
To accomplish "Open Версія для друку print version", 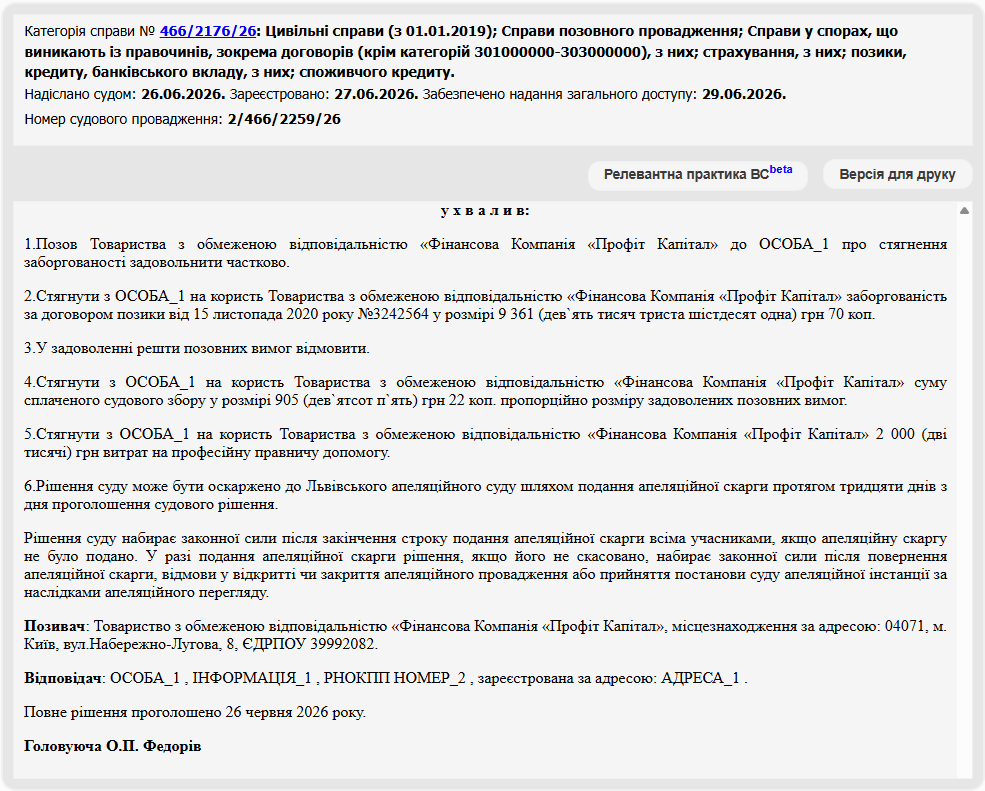I will click(x=897, y=175).
